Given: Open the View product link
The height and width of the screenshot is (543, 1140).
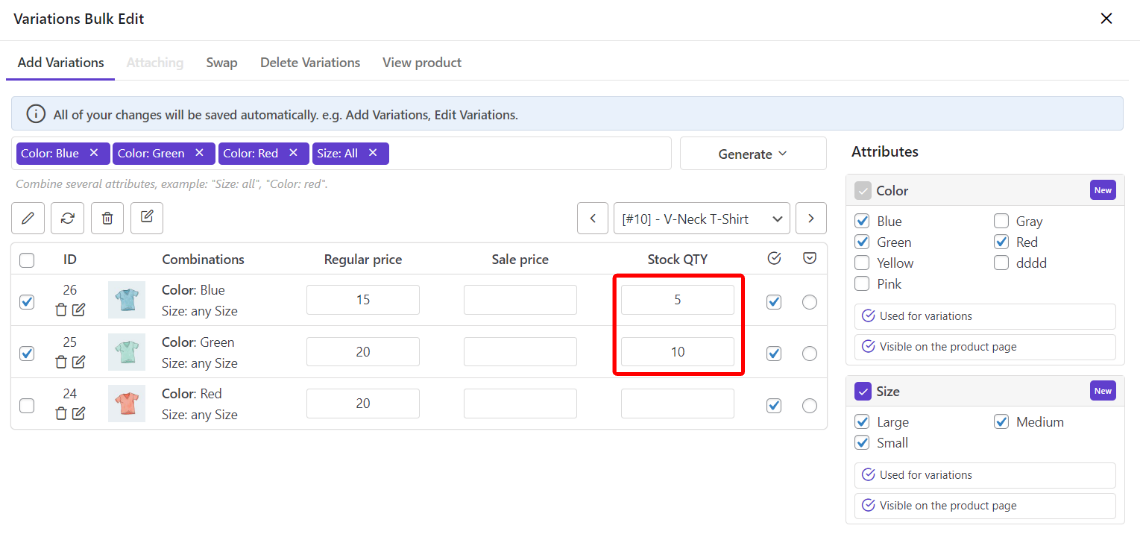Looking at the screenshot, I should tap(422, 62).
